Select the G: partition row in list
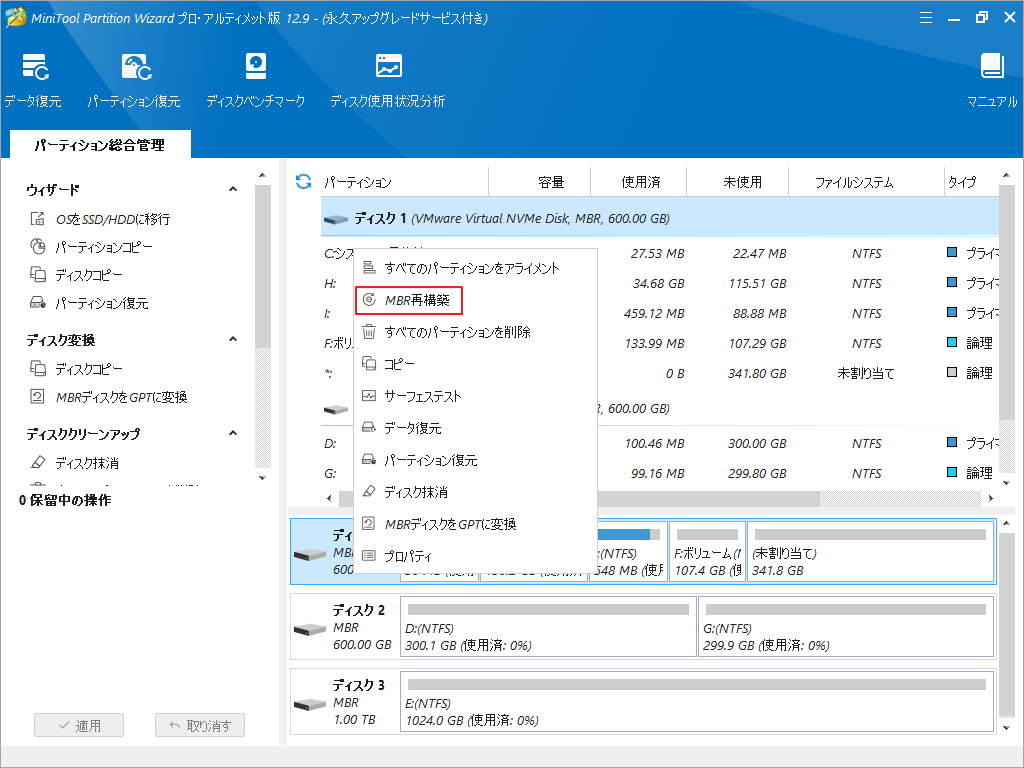The width and height of the screenshot is (1024, 768). (x=660, y=474)
